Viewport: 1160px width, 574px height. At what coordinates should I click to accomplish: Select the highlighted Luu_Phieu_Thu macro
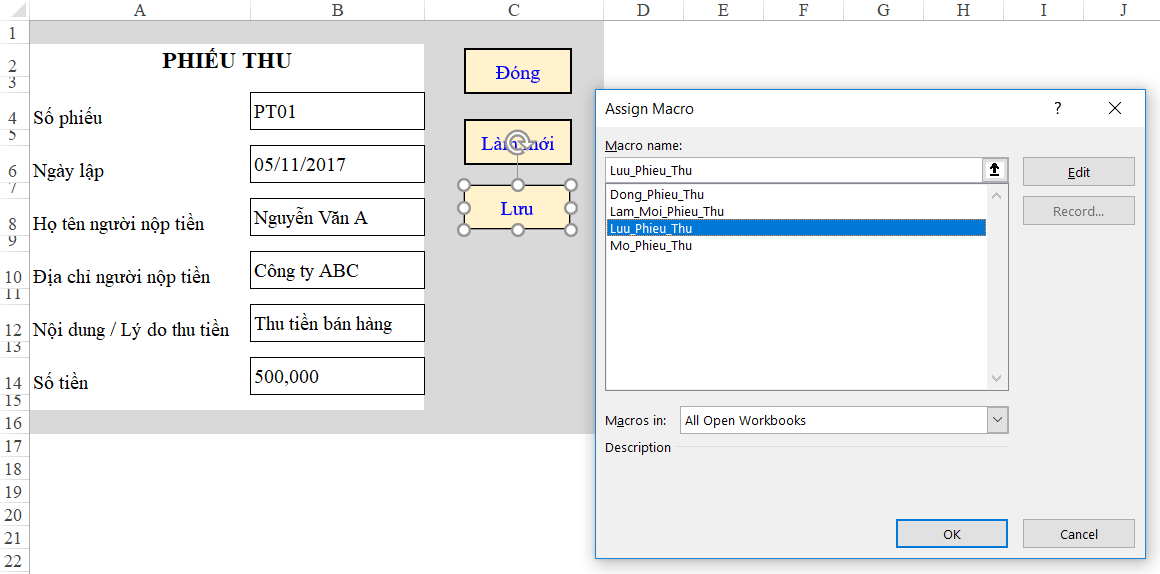(796, 229)
